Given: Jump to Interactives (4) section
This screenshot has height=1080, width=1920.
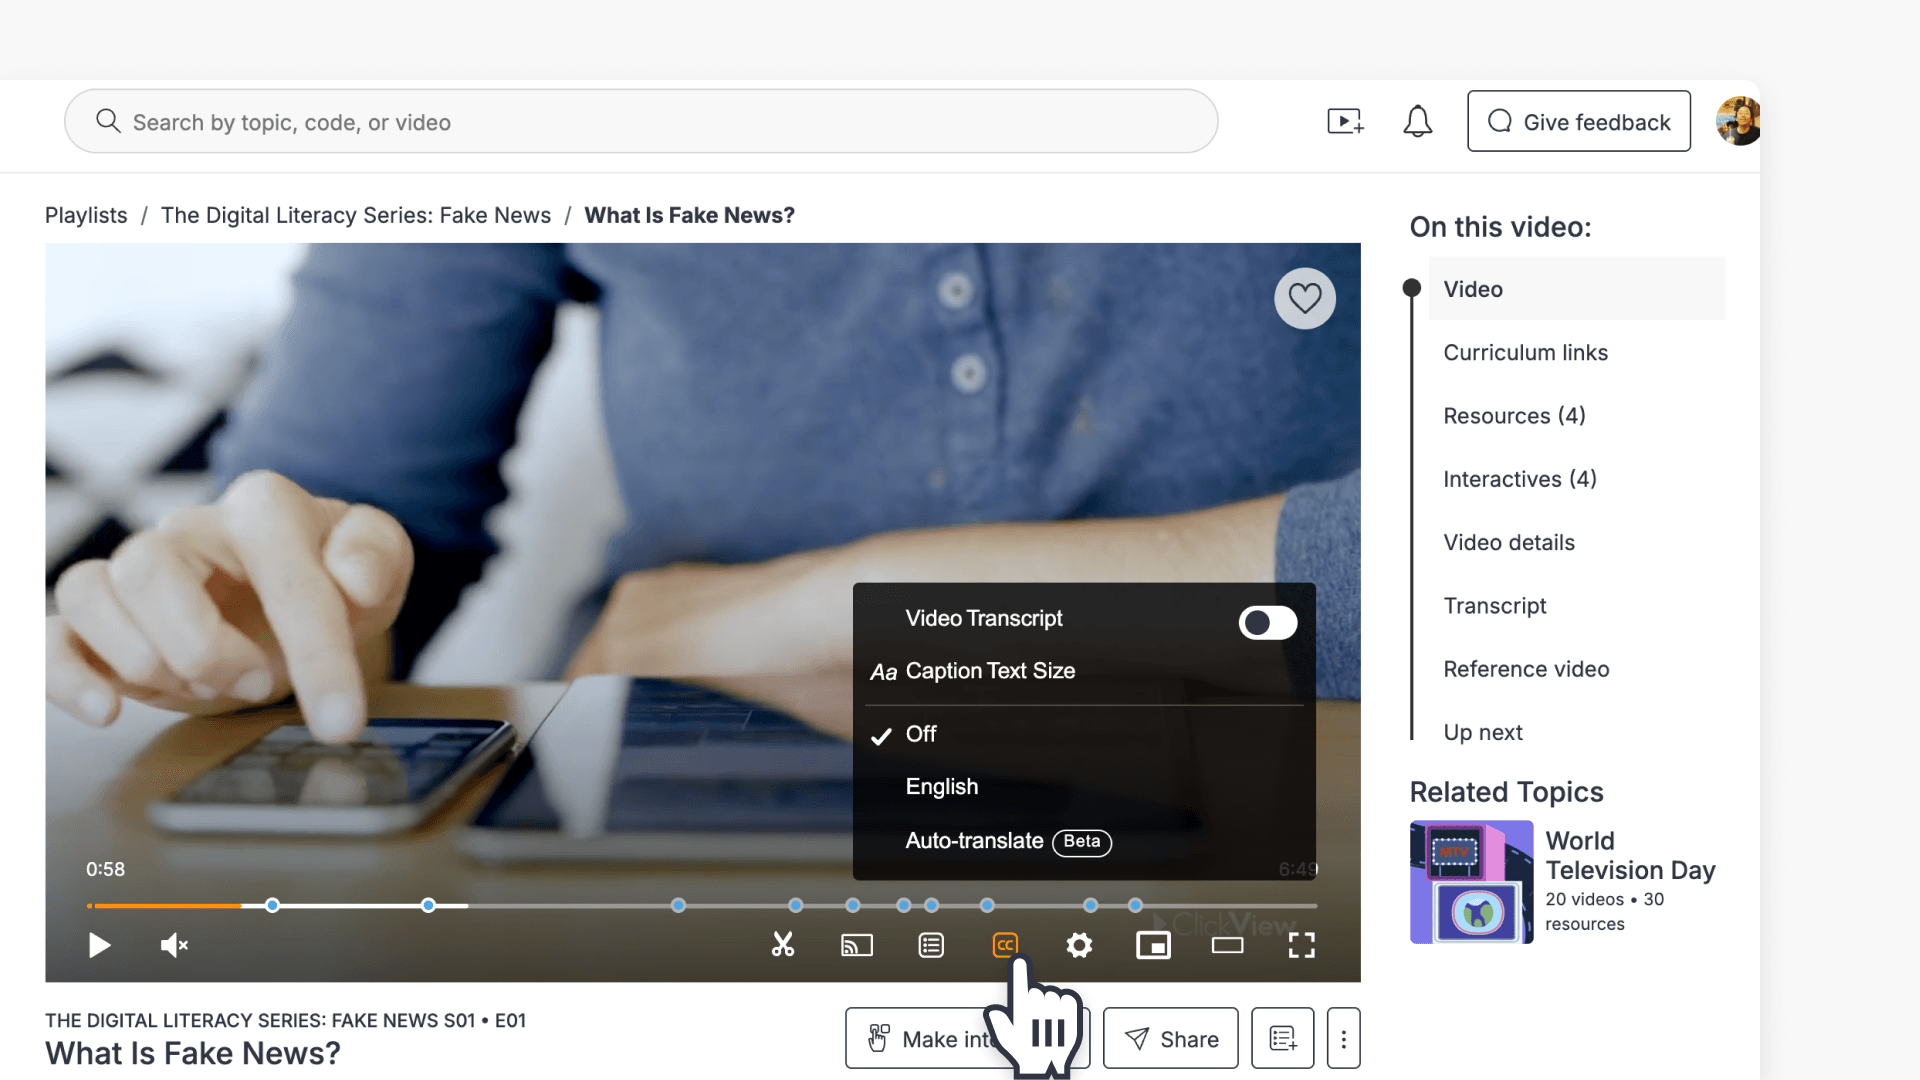Looking at the screenshot, I should click(x=1519, y=479).
